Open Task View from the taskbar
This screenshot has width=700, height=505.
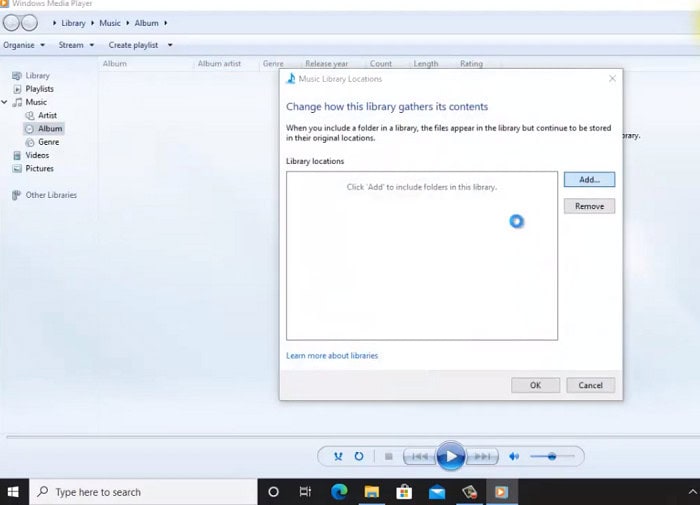click(x=305, y=492)
